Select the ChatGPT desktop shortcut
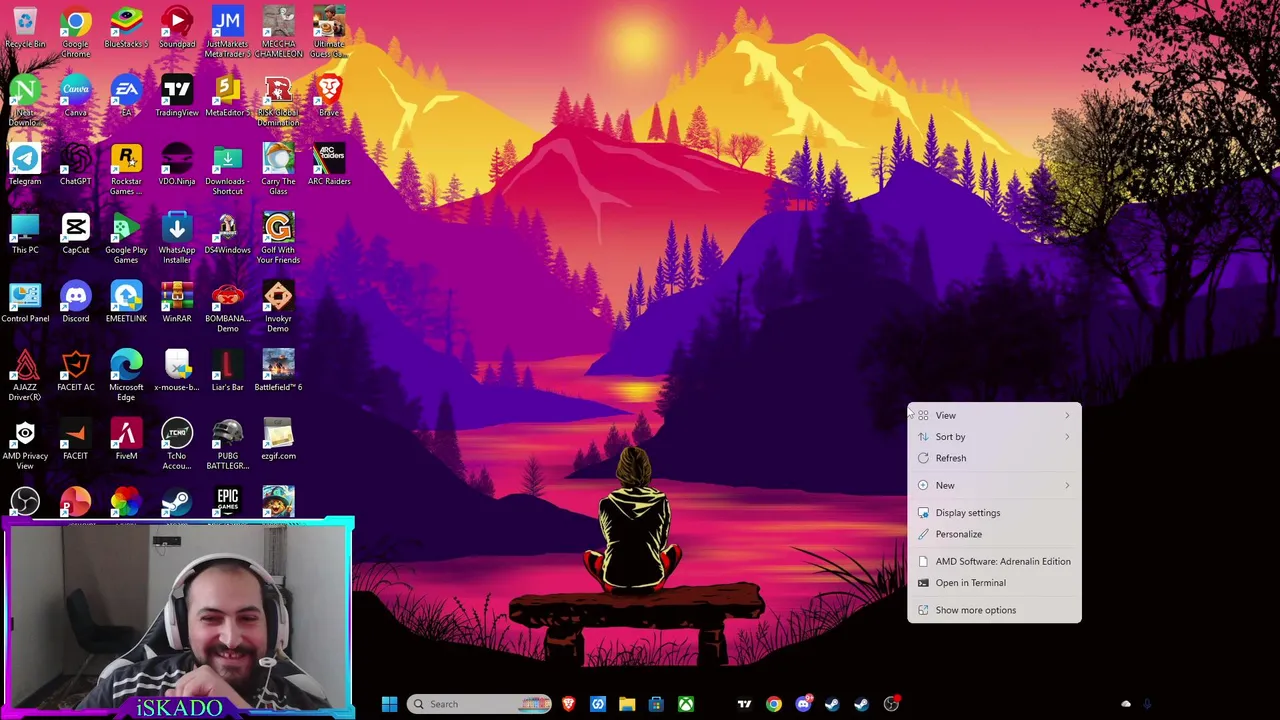Screen dimensions: 1280x720 click(76, 165)
